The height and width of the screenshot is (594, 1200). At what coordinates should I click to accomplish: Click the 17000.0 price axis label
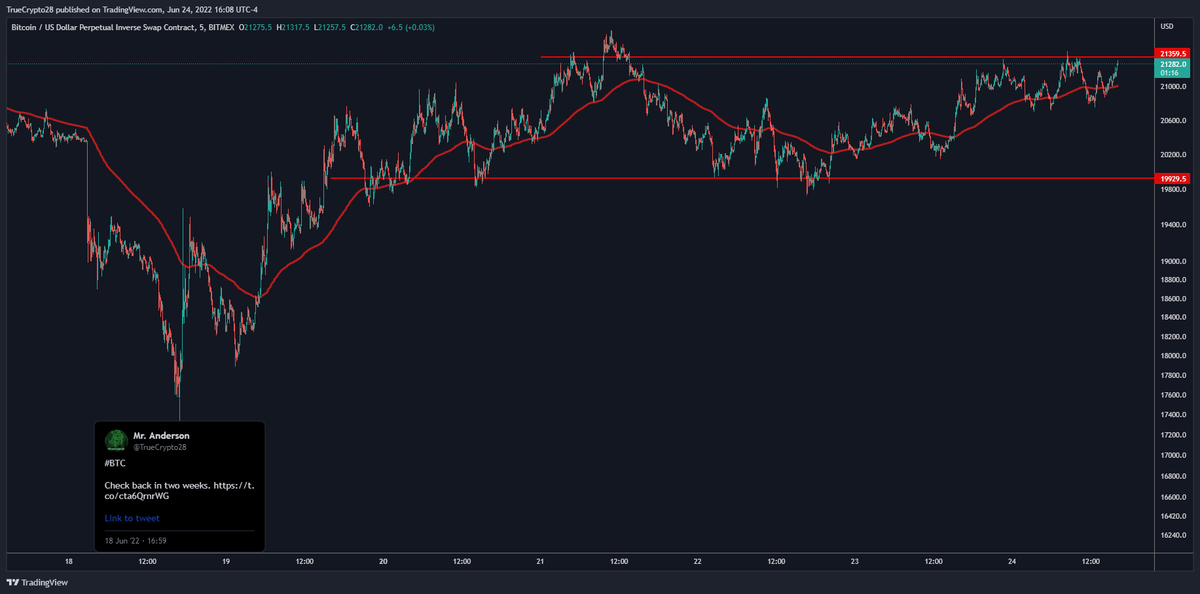(1172, 455)
